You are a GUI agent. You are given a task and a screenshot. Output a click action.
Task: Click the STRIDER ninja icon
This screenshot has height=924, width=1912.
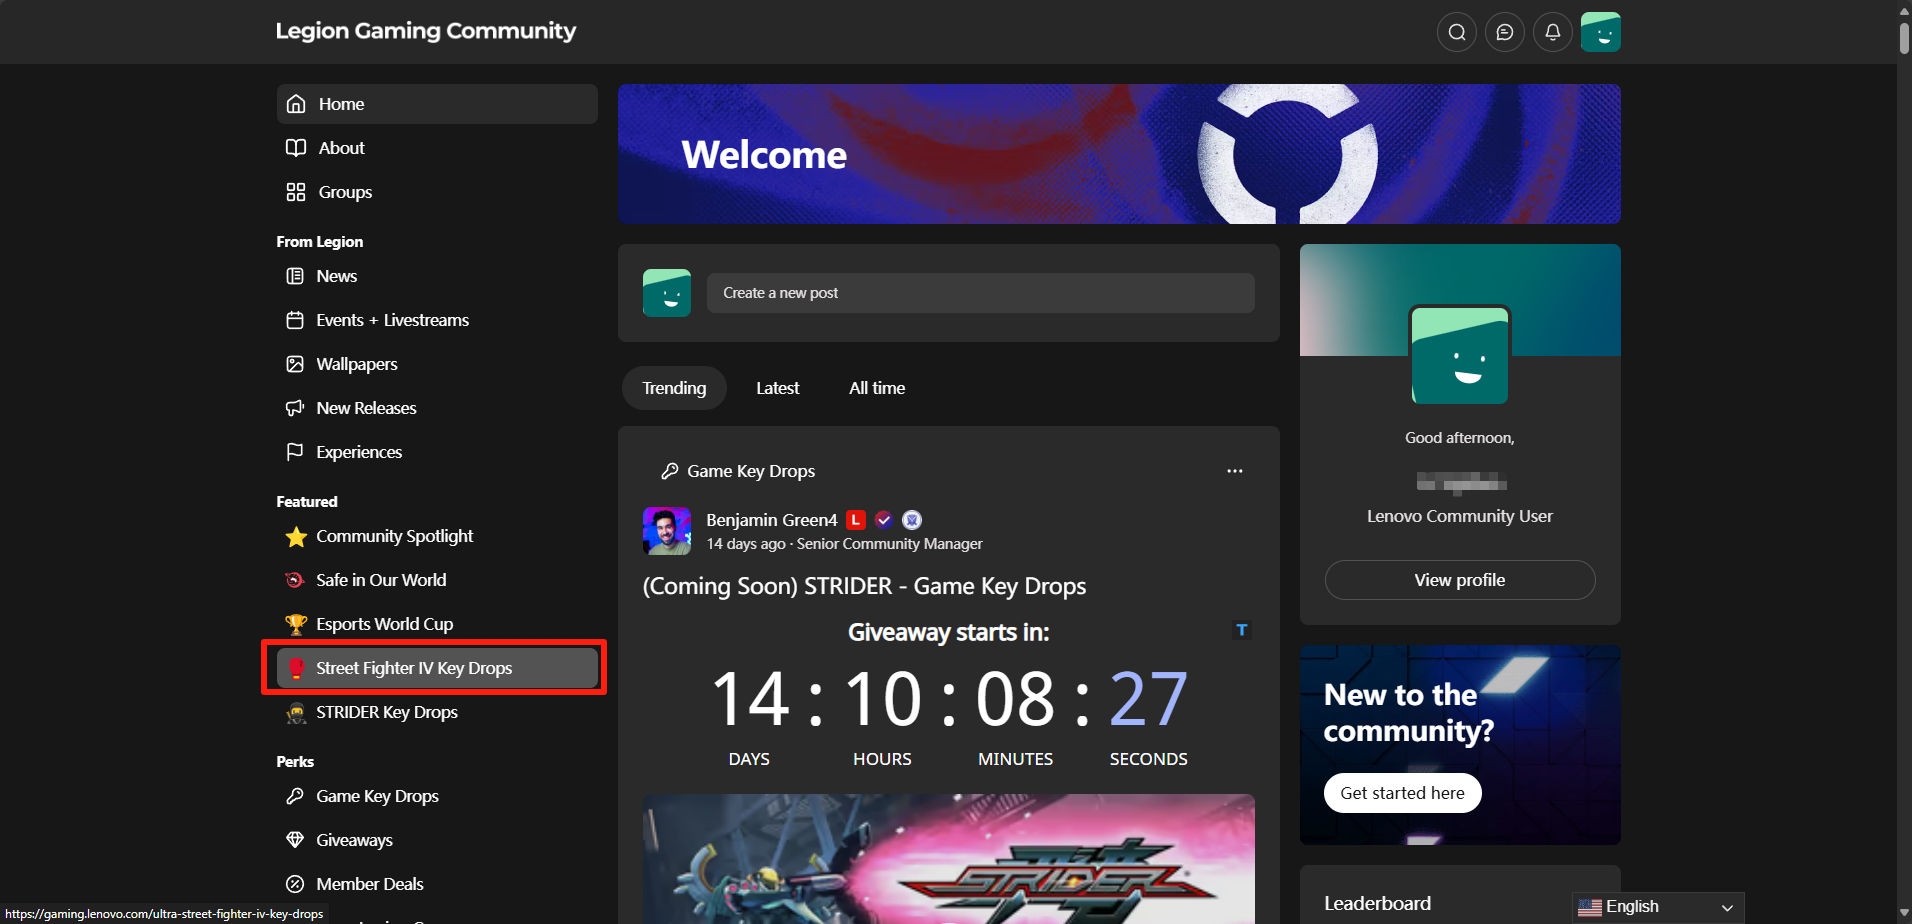(x=296, y=713)
